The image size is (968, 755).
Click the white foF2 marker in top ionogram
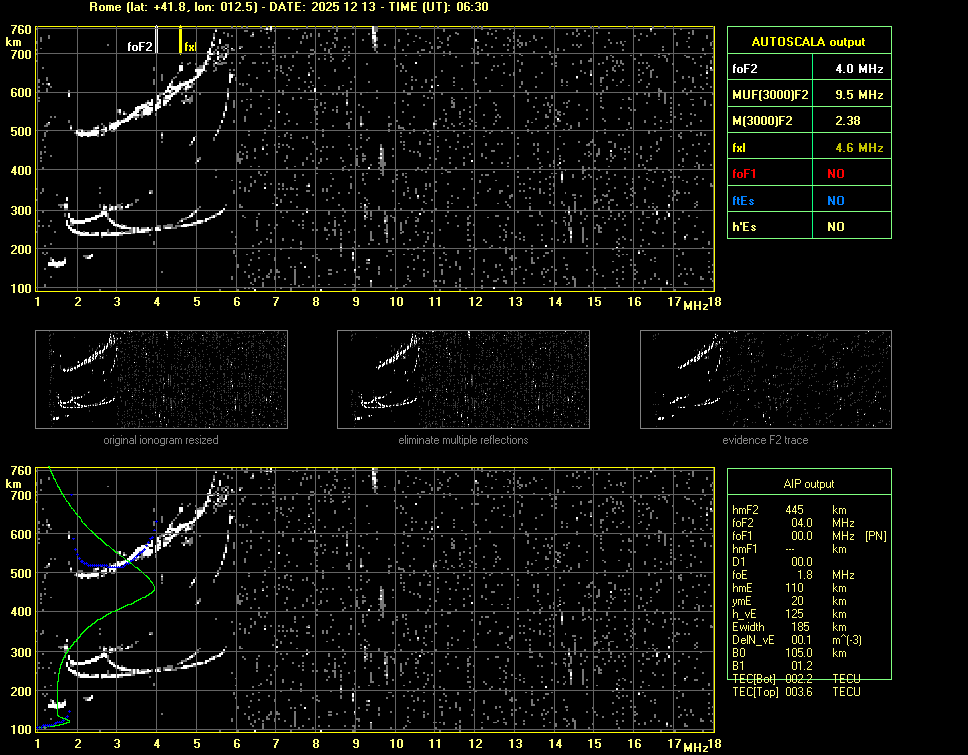pos(141,46)
